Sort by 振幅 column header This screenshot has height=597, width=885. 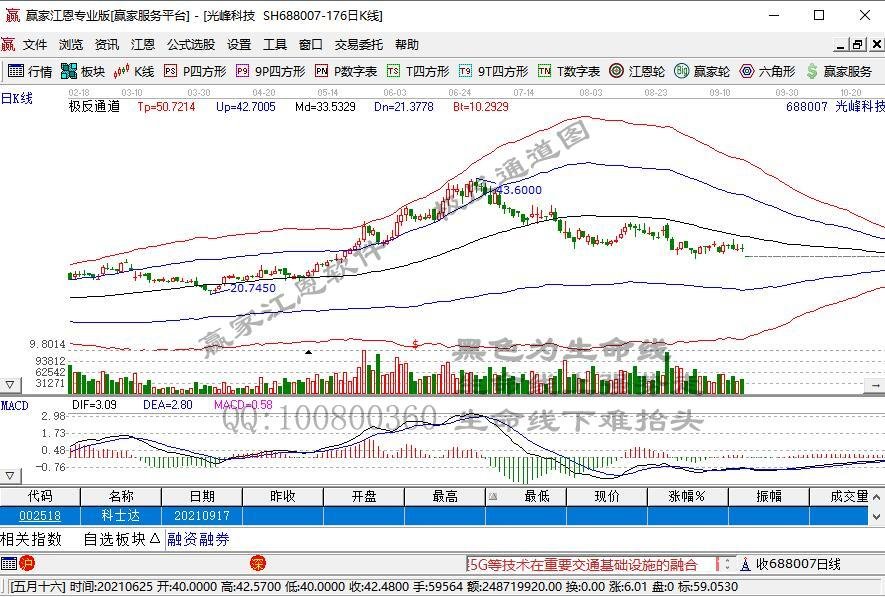coord(769,497)
